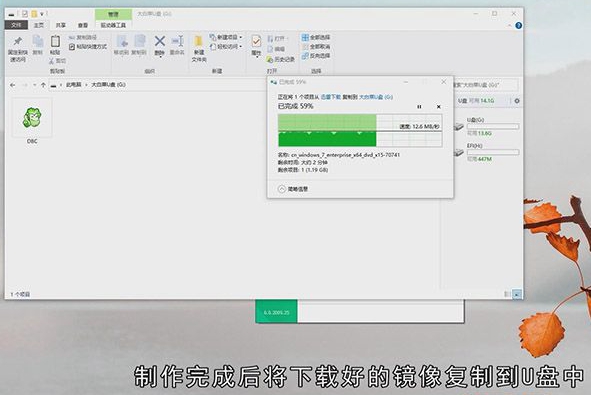Open the recent locations dropdown arrow
Image resolution: width=591 pixels, height=395 pixels.
click(x=35, y=85)
